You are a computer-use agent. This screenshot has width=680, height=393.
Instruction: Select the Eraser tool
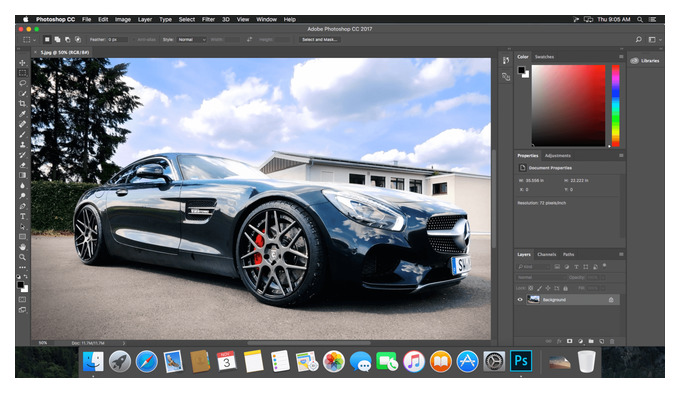pos(23,165)
